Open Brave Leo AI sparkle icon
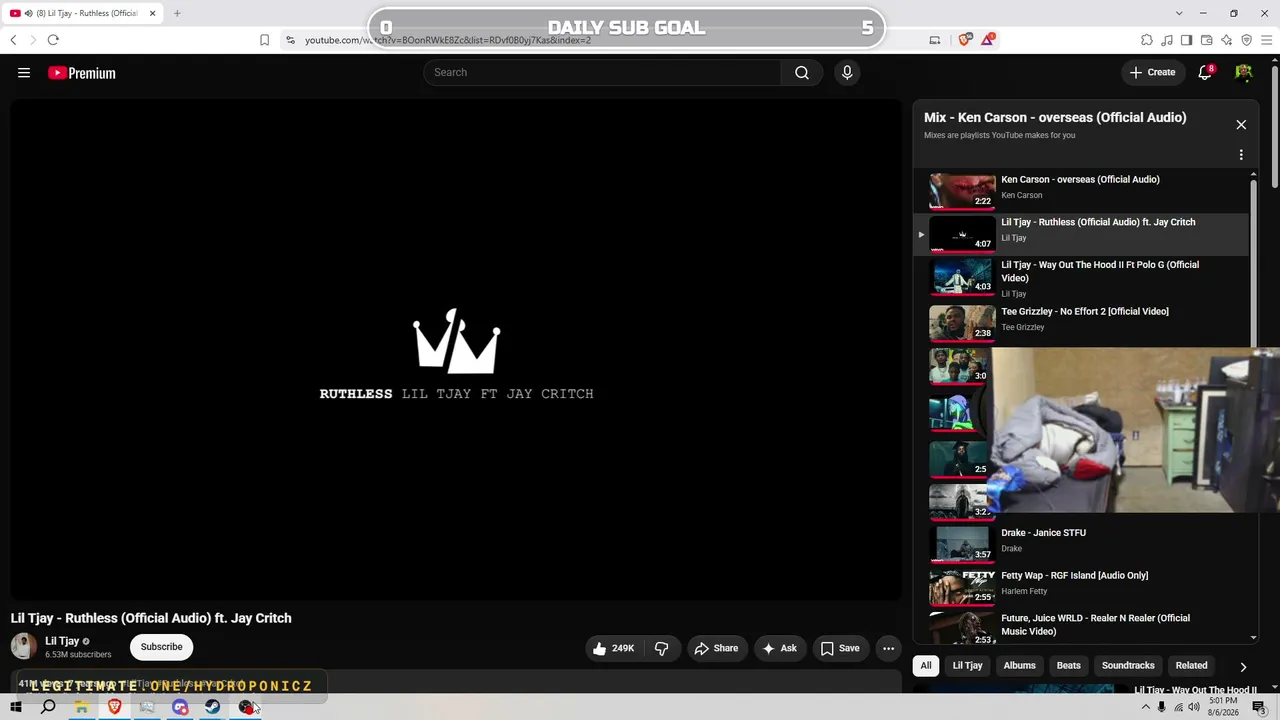1280x720 pixels. coord(1226,40)
